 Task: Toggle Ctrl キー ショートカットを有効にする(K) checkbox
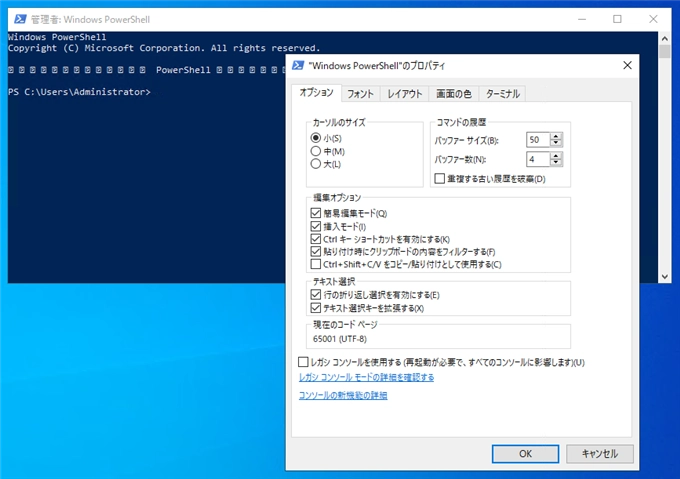[316, 239]
